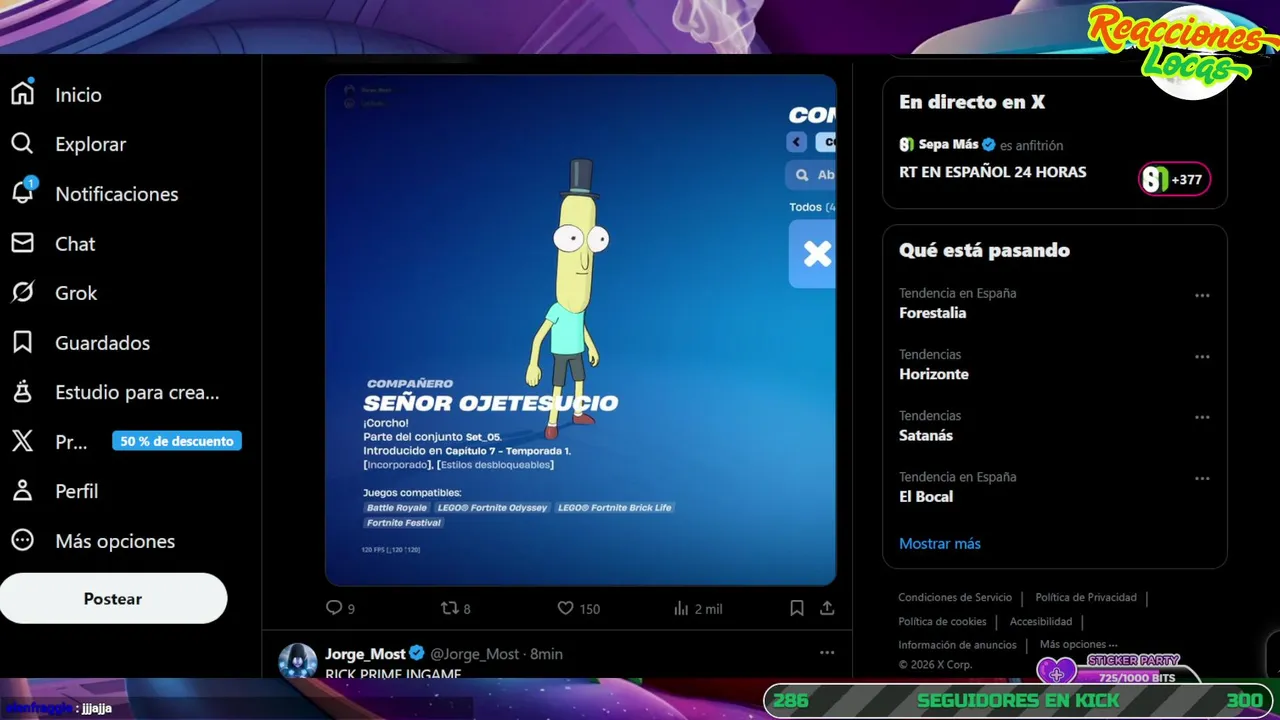Open Información de anuncios link
Image resolution: width=1280 pixels, height=720 pixels.
click(x=957, y=645)
